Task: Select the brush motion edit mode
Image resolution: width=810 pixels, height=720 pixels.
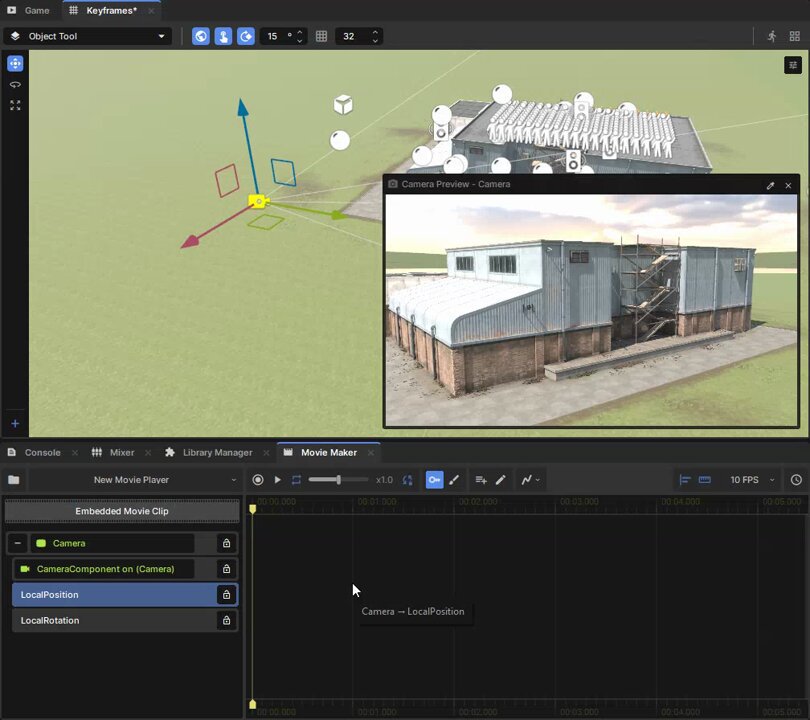Action: [x=454, y=480]
